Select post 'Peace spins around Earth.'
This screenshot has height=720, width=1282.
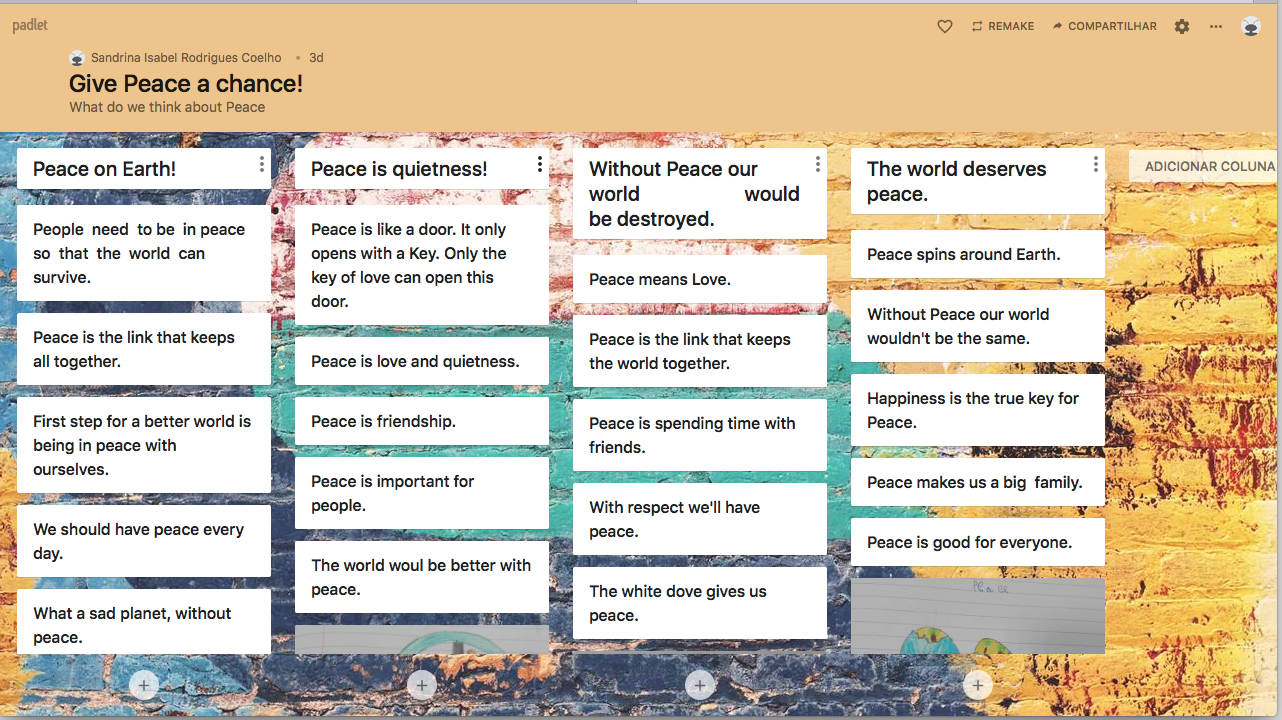[978, 254]
